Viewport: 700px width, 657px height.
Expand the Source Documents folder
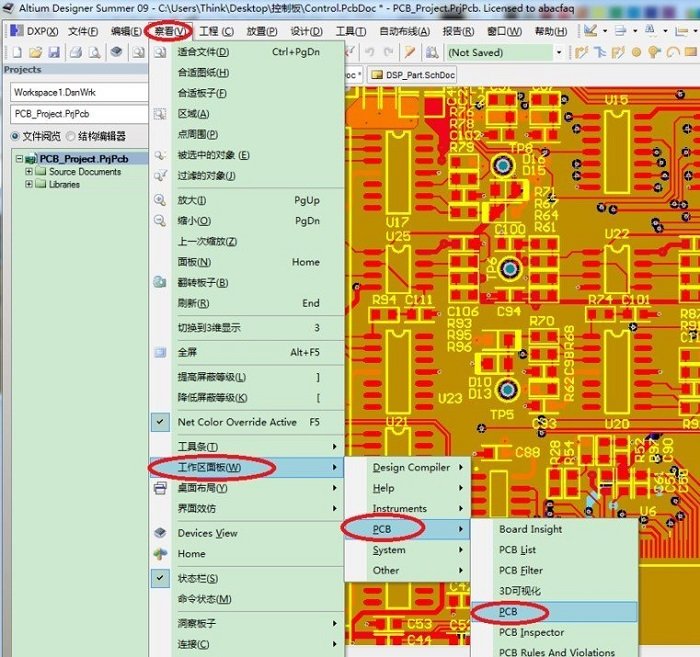point(29,171)
